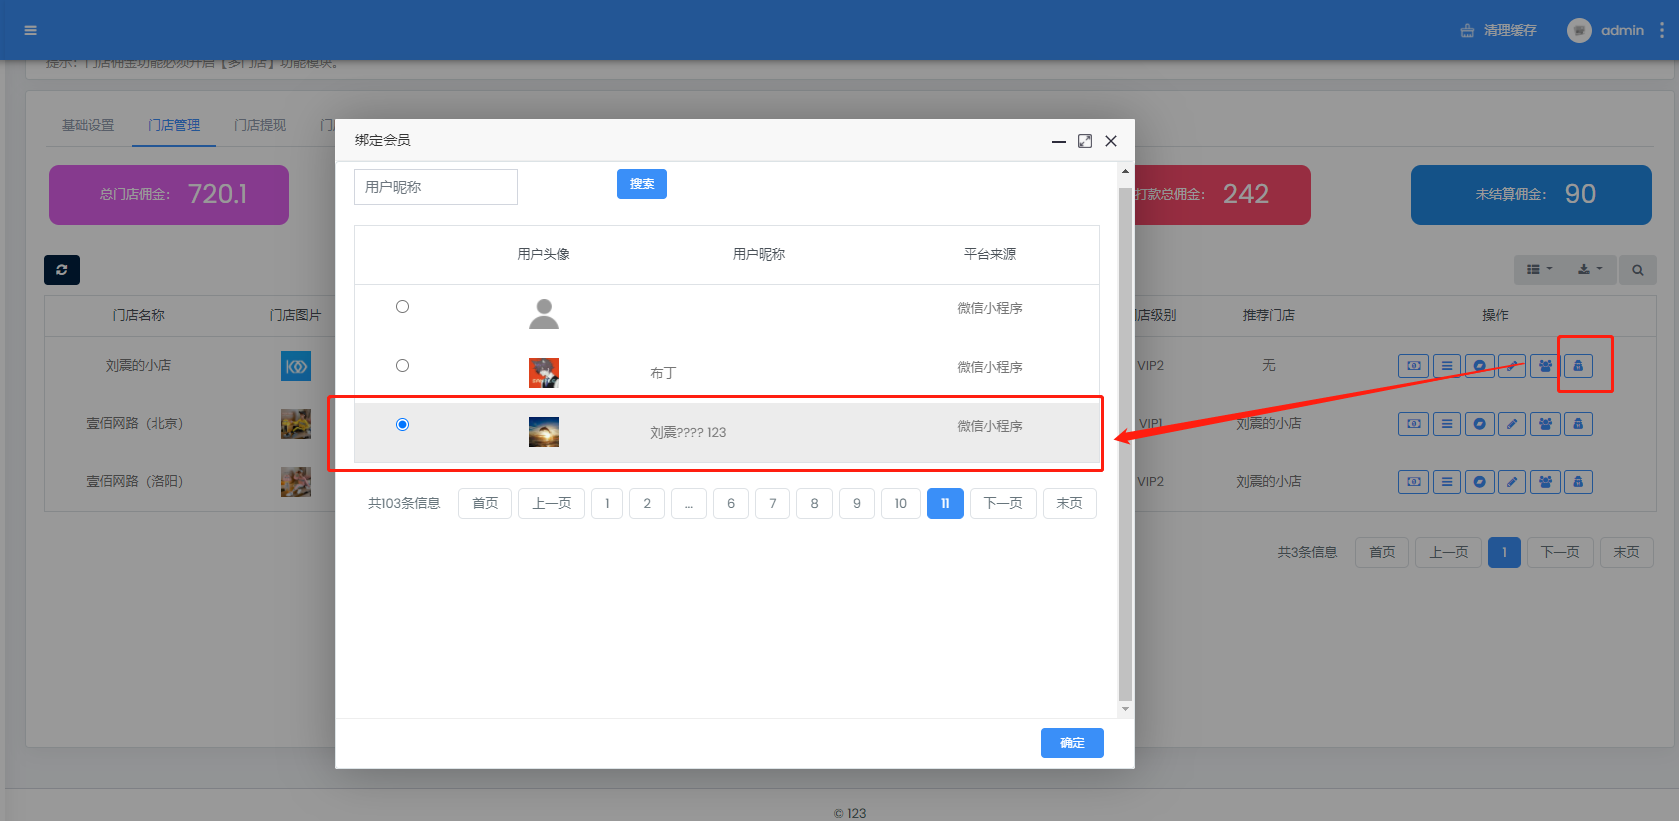Viewport: 1679px width, 821px height.
Task: Click the magnifier search icon in table toolbar
Action: (x=1637, y=270)
